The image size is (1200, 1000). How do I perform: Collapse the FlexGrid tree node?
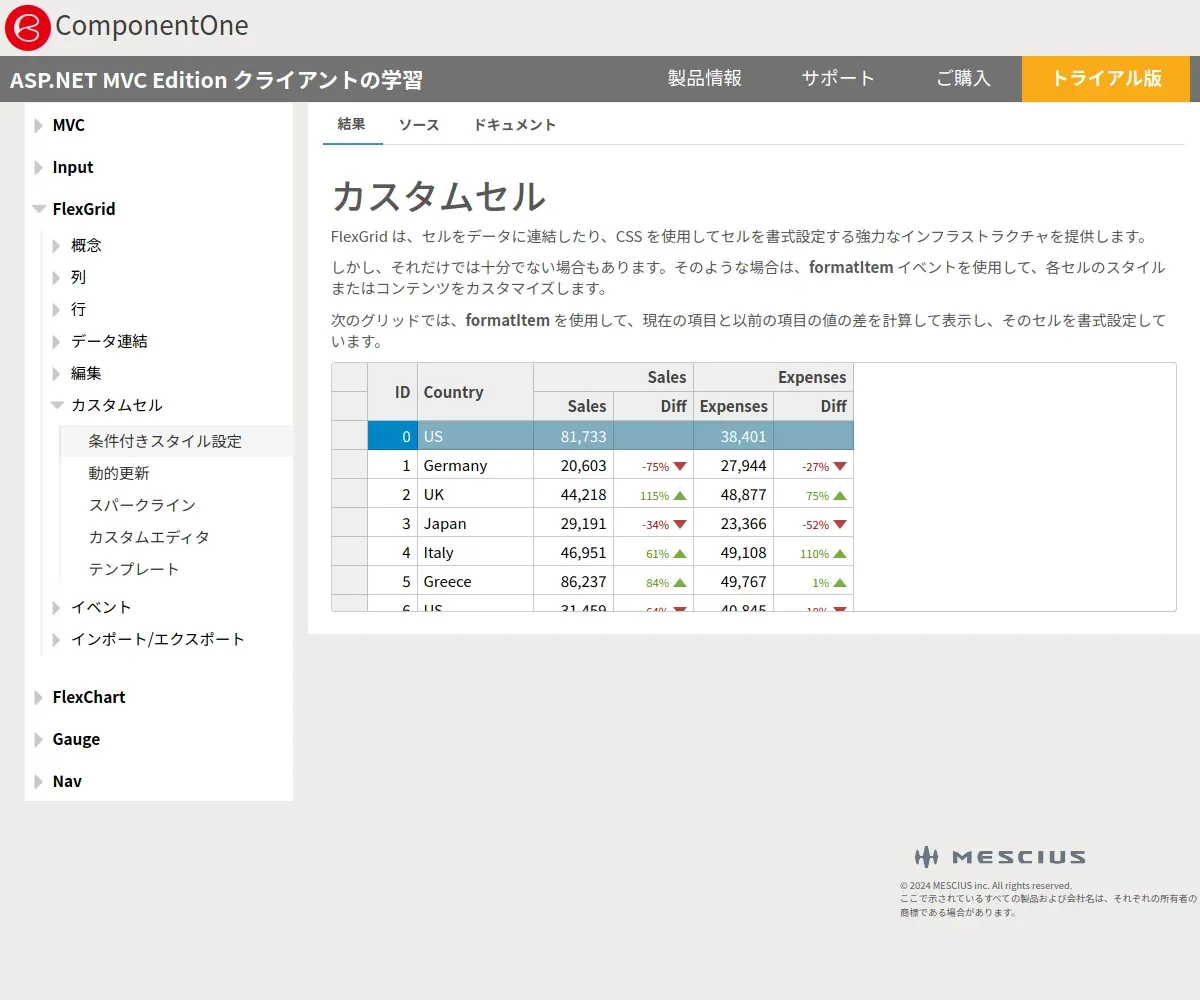pyautogui.click(x=39, y=209)
